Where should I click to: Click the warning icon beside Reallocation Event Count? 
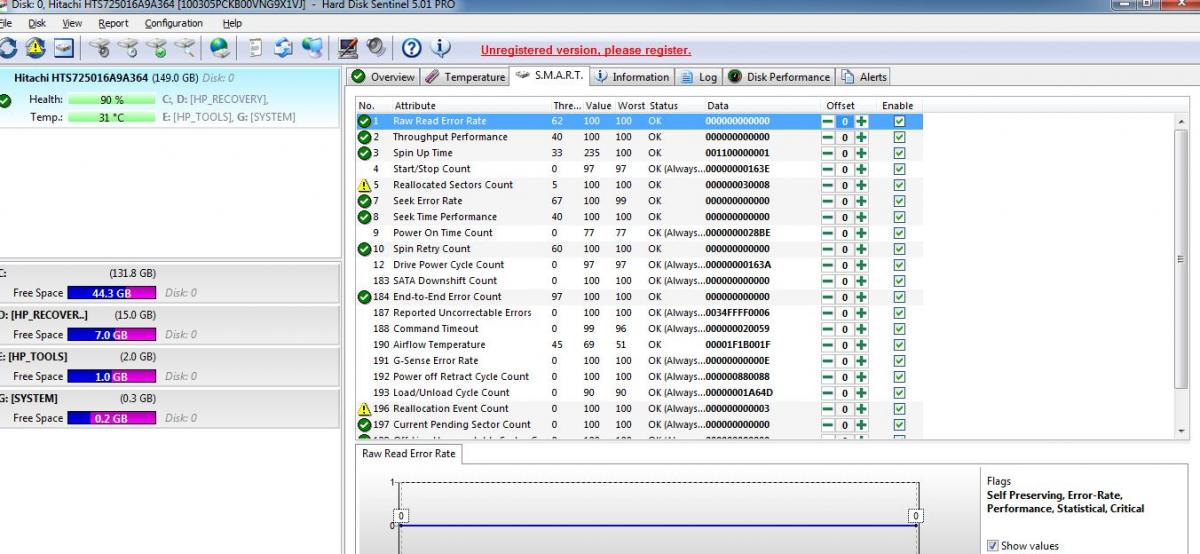click(364, 409)
